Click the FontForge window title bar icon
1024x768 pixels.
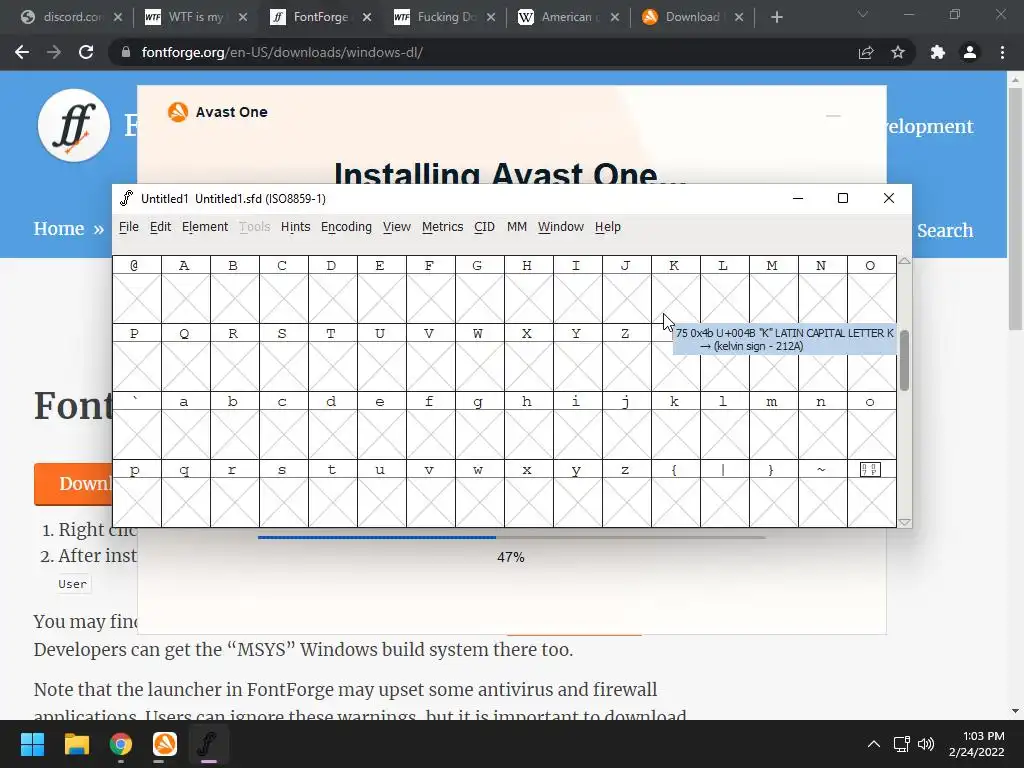coord(127,198)
